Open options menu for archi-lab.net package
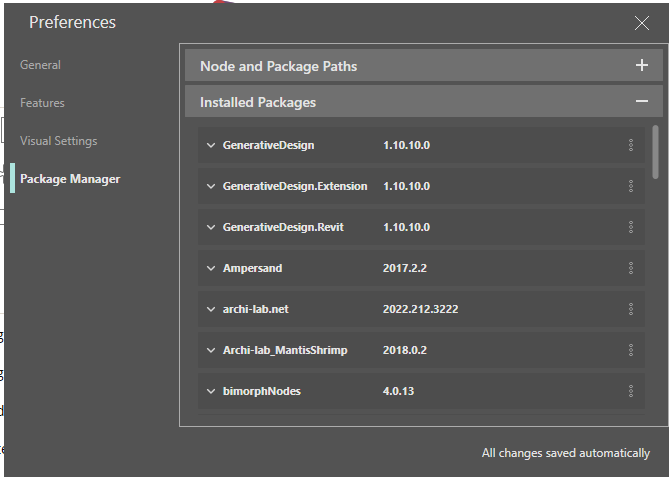 click(x=631, y=309)
